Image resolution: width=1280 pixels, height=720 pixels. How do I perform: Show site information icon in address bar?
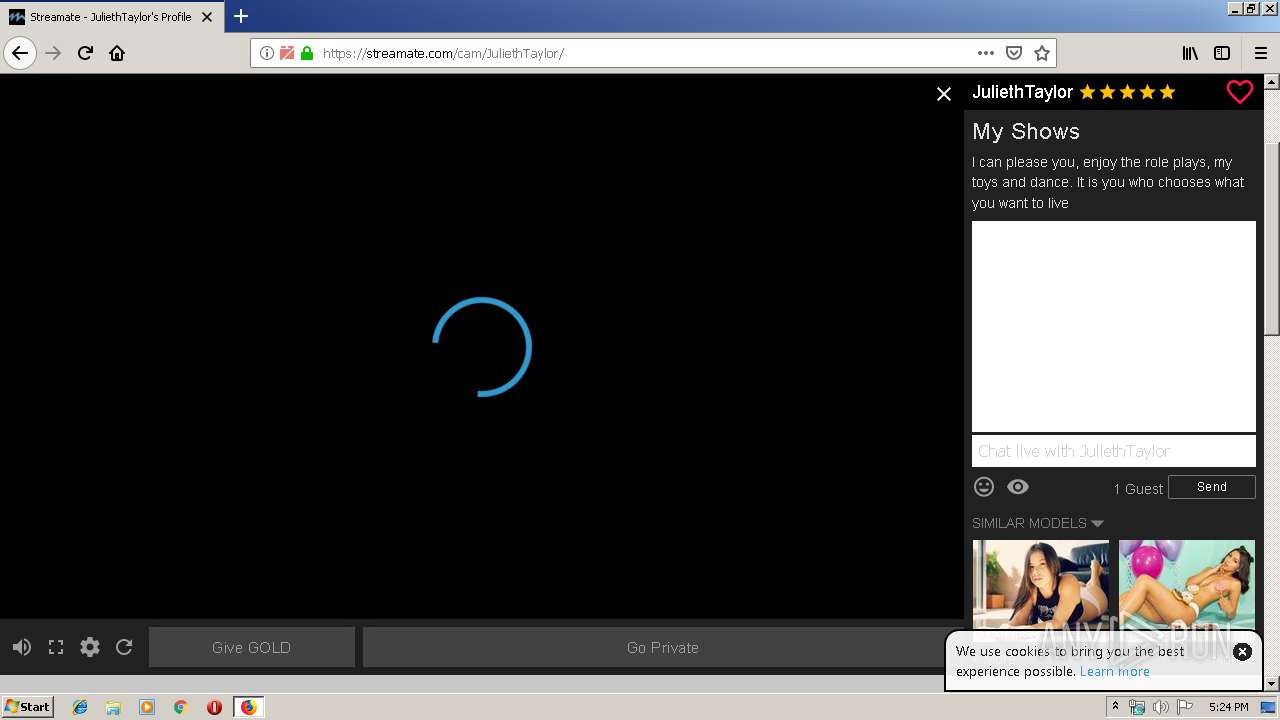tap(267, 53)
